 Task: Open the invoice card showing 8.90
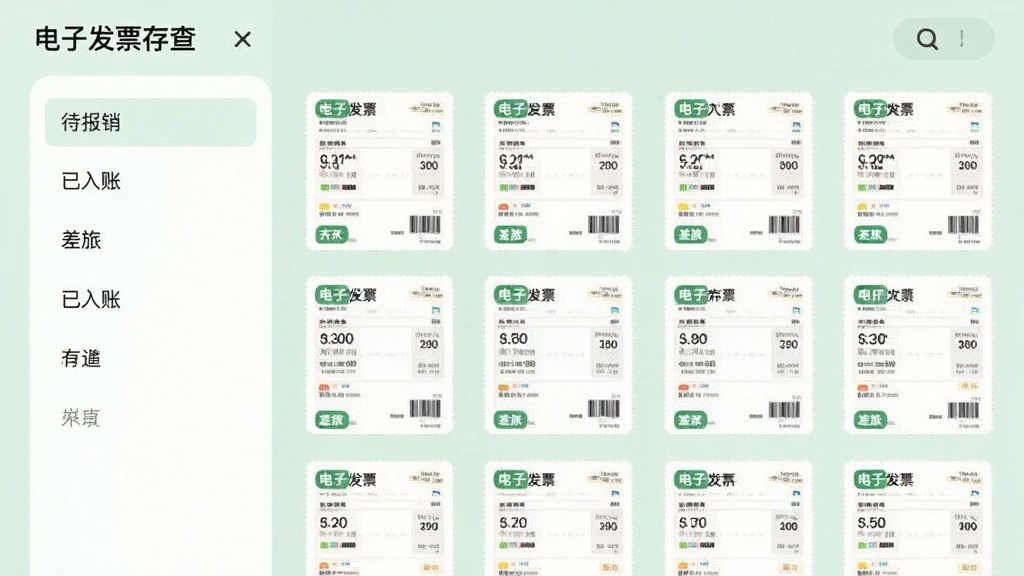(739, 355)
